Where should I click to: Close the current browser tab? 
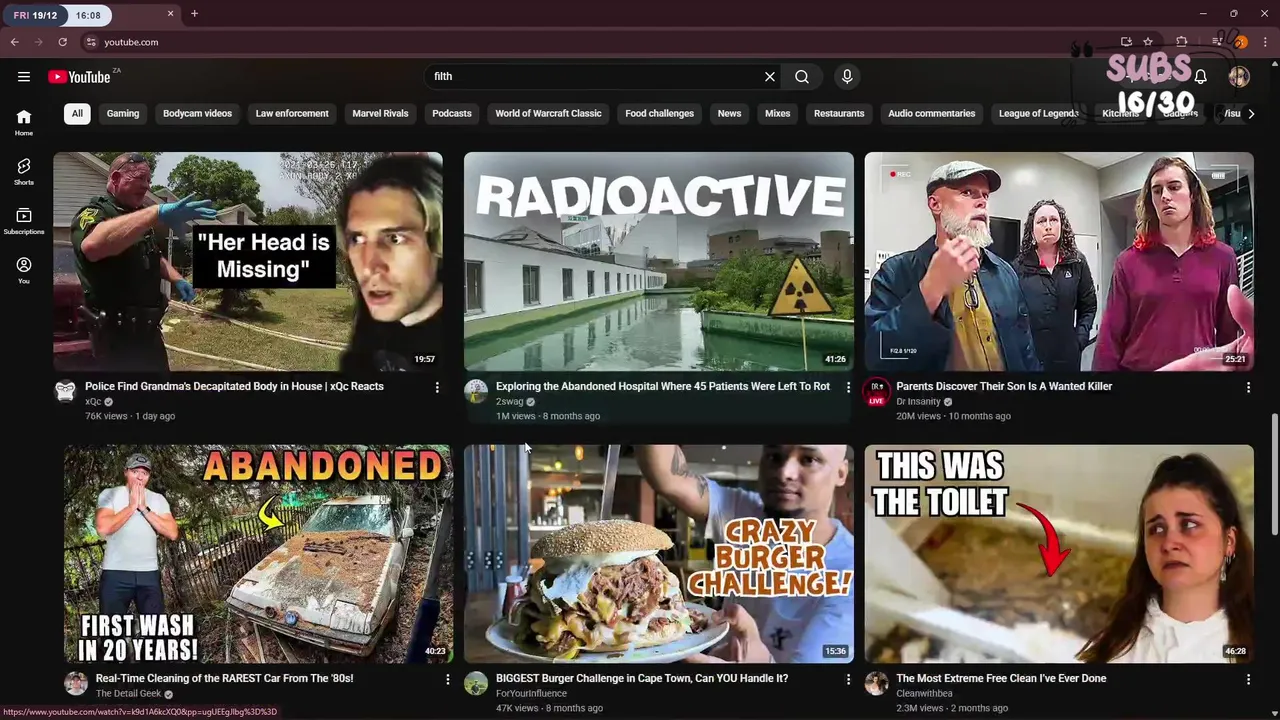(170, 14)
